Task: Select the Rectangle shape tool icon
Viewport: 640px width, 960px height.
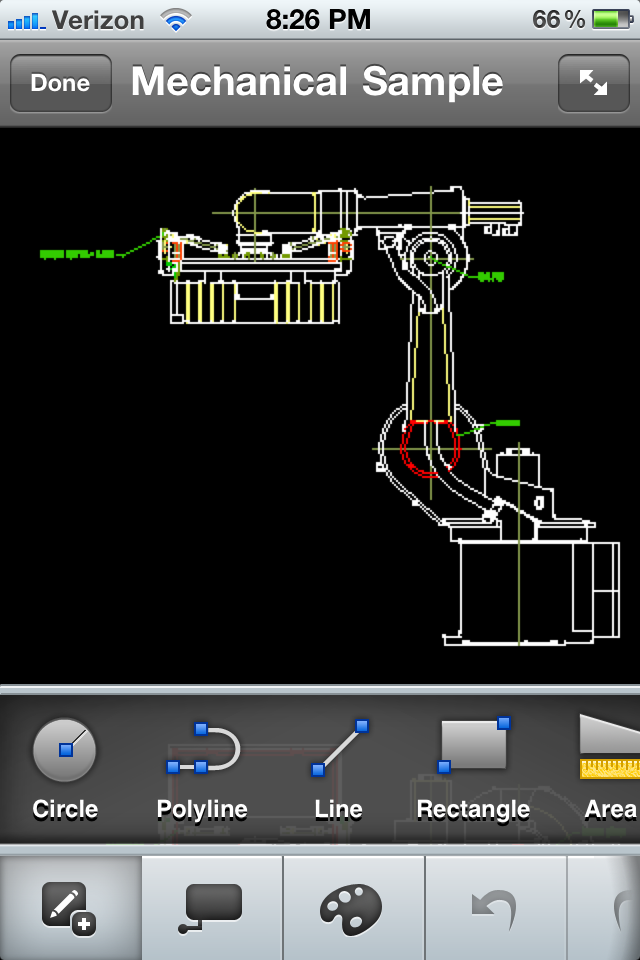Action: 474,745
